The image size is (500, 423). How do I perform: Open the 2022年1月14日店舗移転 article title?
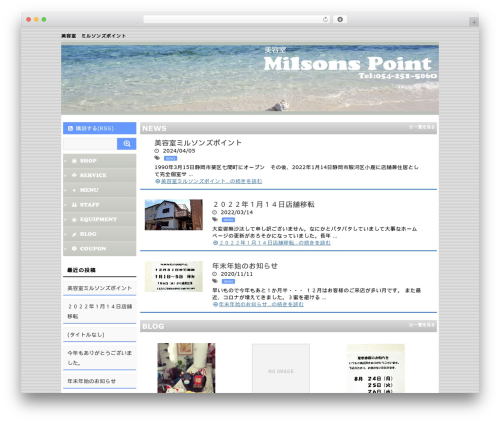coord(263,204)
